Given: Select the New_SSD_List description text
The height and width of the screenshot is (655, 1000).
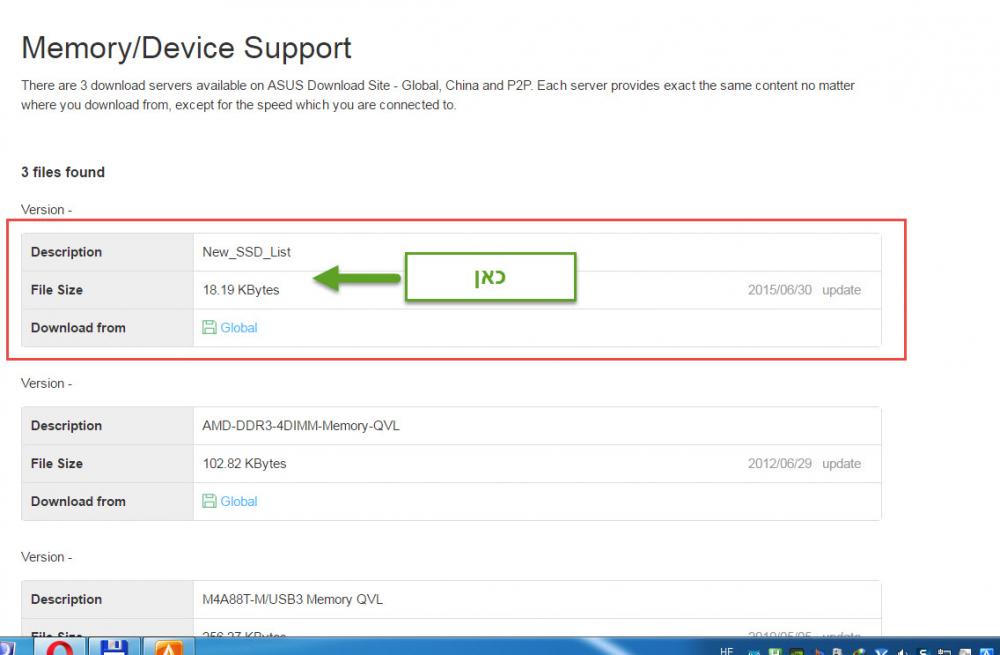Looking at the screenshot, I should [x=246, y=252].
